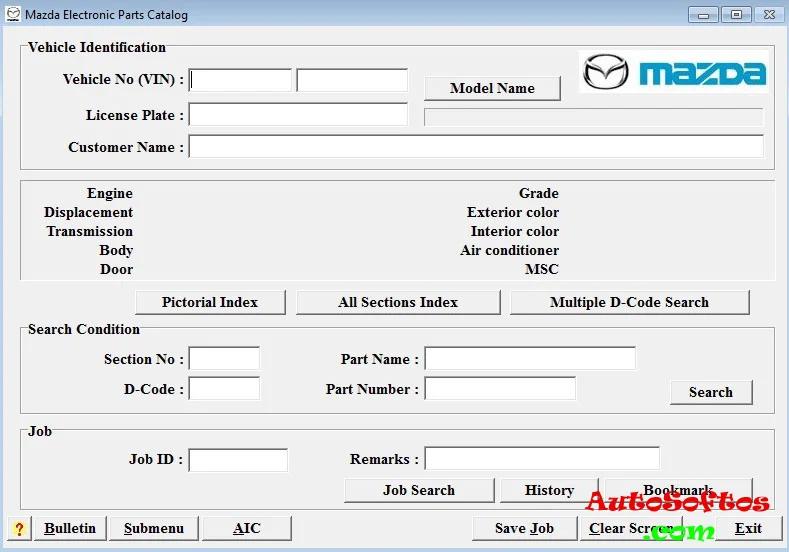This screenshot has width=789, height=552.
Task: Click the Mazda app icon in title bar
Action: (12, 15)
